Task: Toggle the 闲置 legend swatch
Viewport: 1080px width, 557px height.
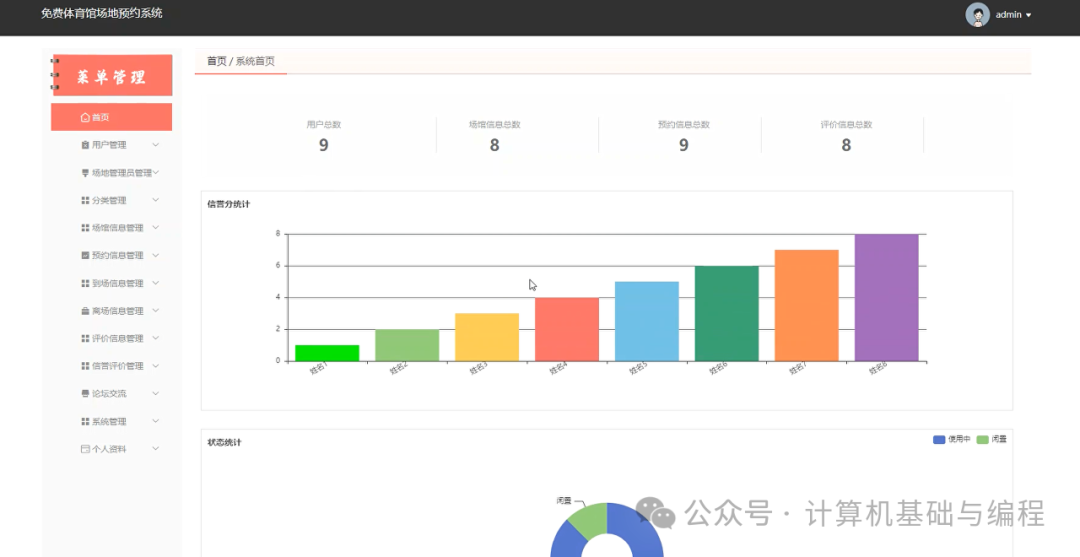Action: point(982,439)
